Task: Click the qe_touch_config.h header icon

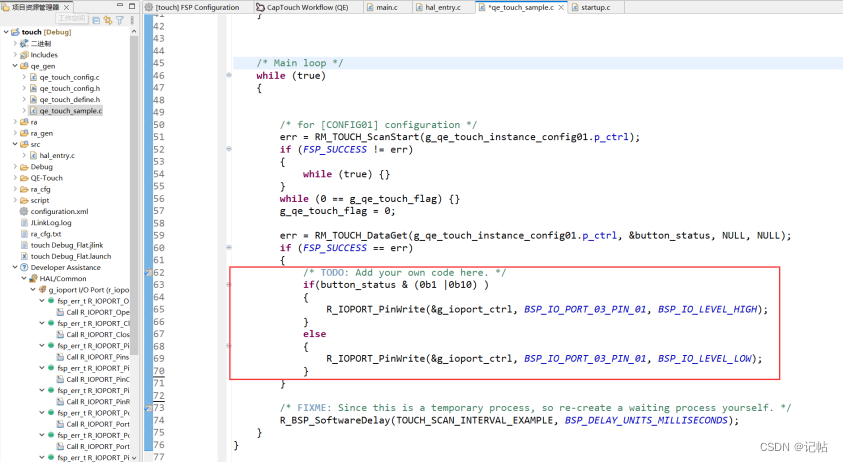Action: coord(33,88)
